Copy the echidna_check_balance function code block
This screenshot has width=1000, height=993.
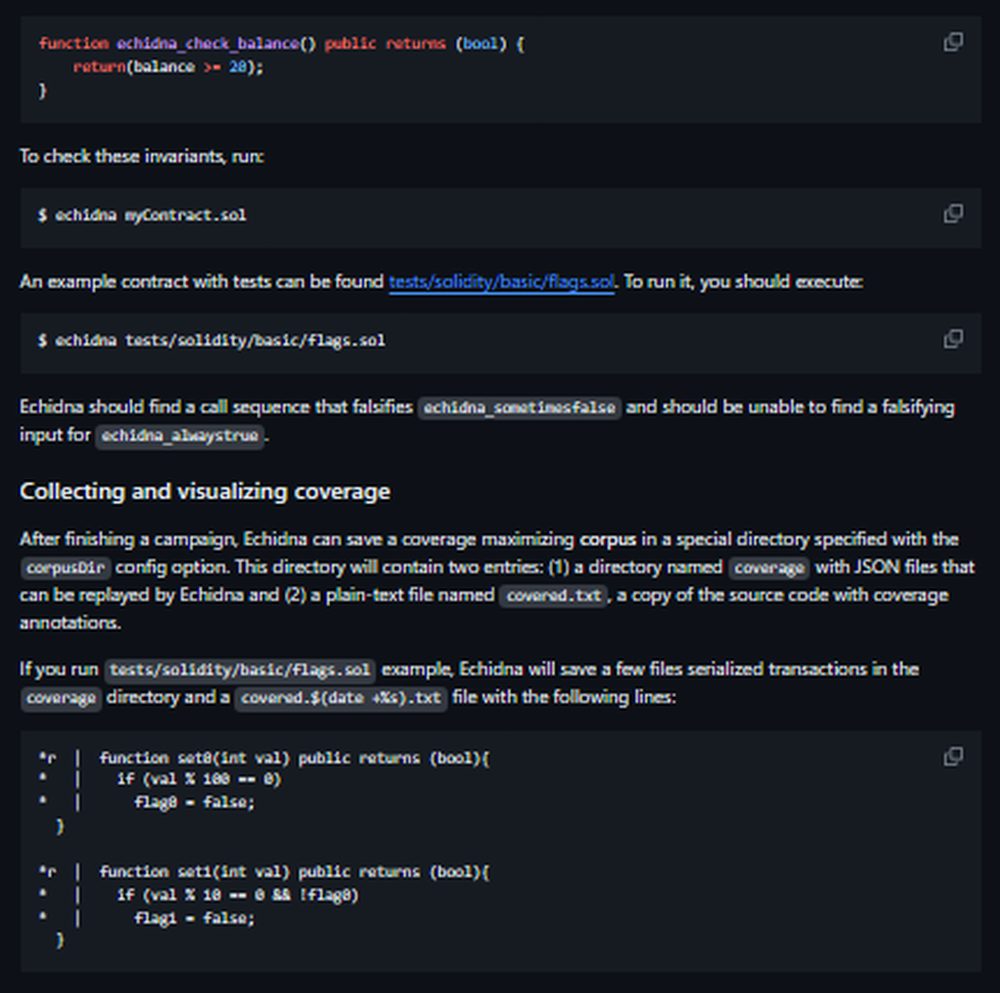click(953, 42)
